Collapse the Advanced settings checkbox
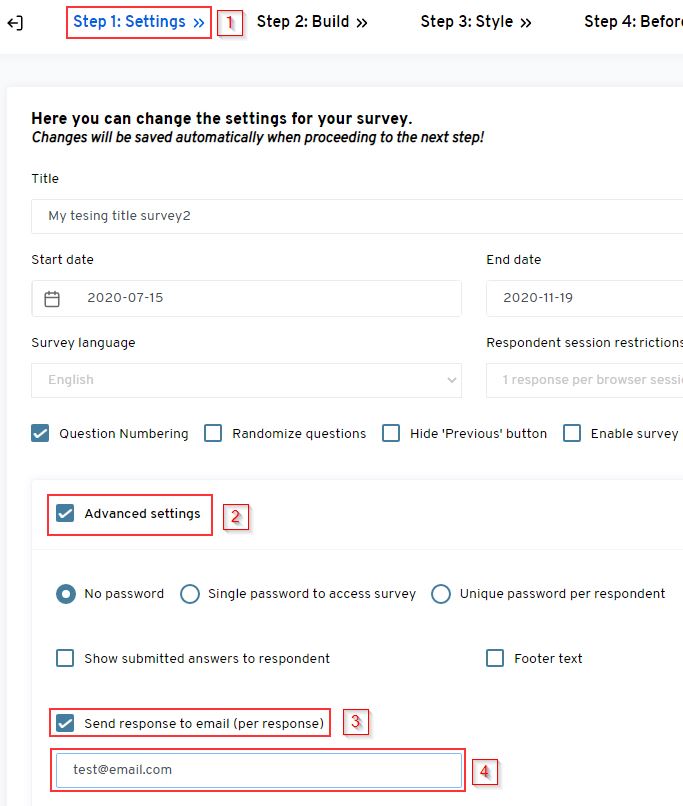The width and height of the screenshot is (683, 806). (x=65, y=514)
